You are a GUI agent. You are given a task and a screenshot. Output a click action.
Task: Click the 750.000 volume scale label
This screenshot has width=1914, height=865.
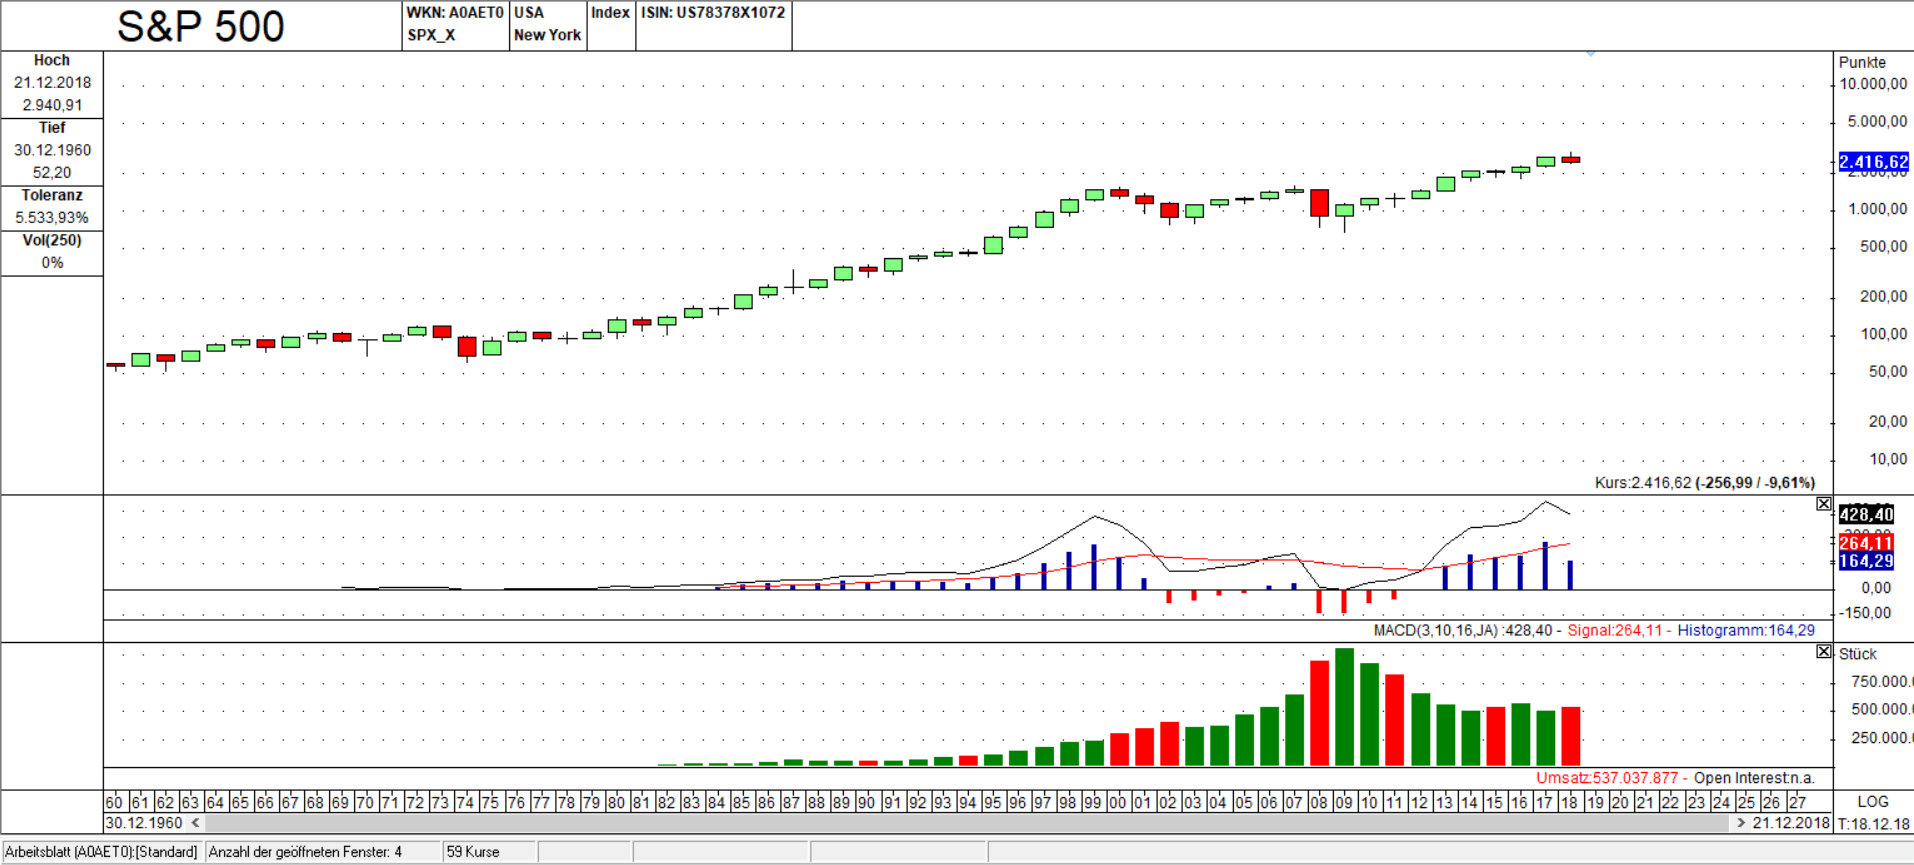click(1880, 682)
